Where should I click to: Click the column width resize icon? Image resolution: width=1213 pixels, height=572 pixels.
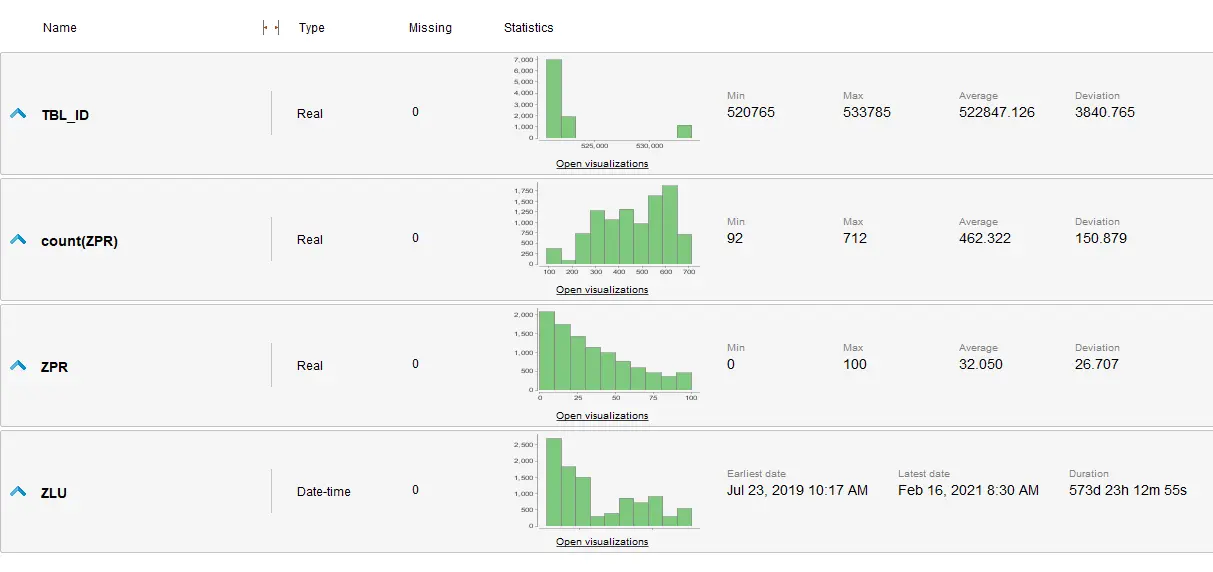click(x=270, y=28)
